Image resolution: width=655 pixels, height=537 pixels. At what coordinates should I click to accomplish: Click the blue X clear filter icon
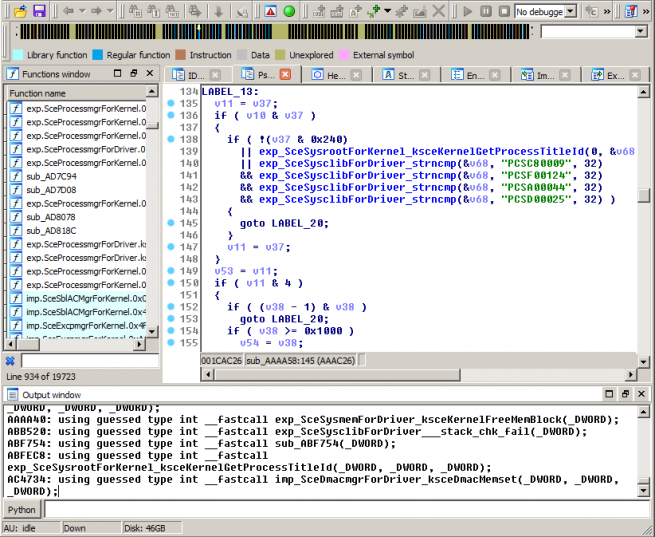point(10,361)
